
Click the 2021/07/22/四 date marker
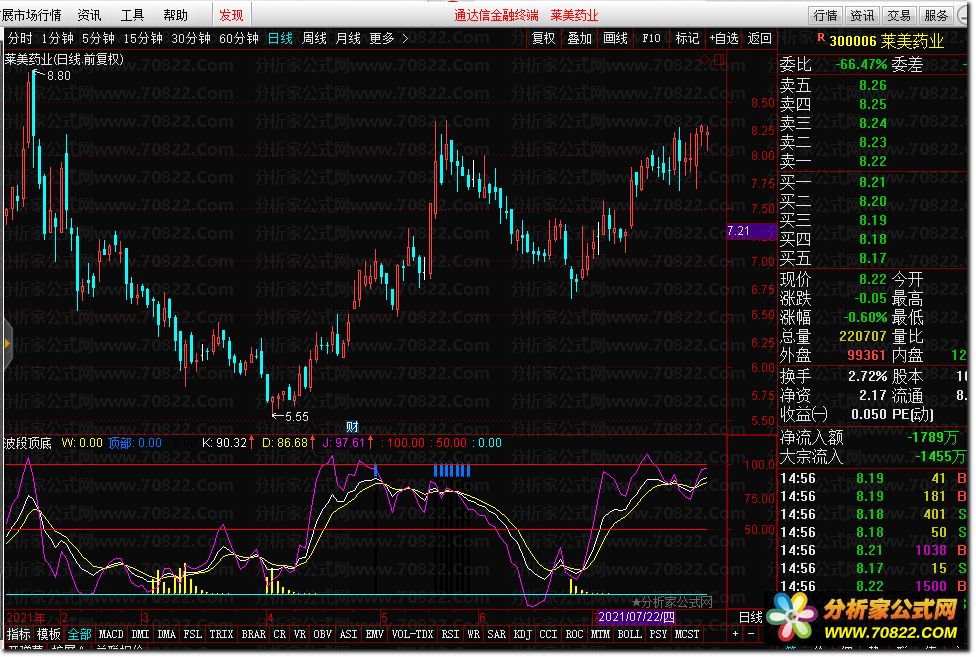coord(636,617)
